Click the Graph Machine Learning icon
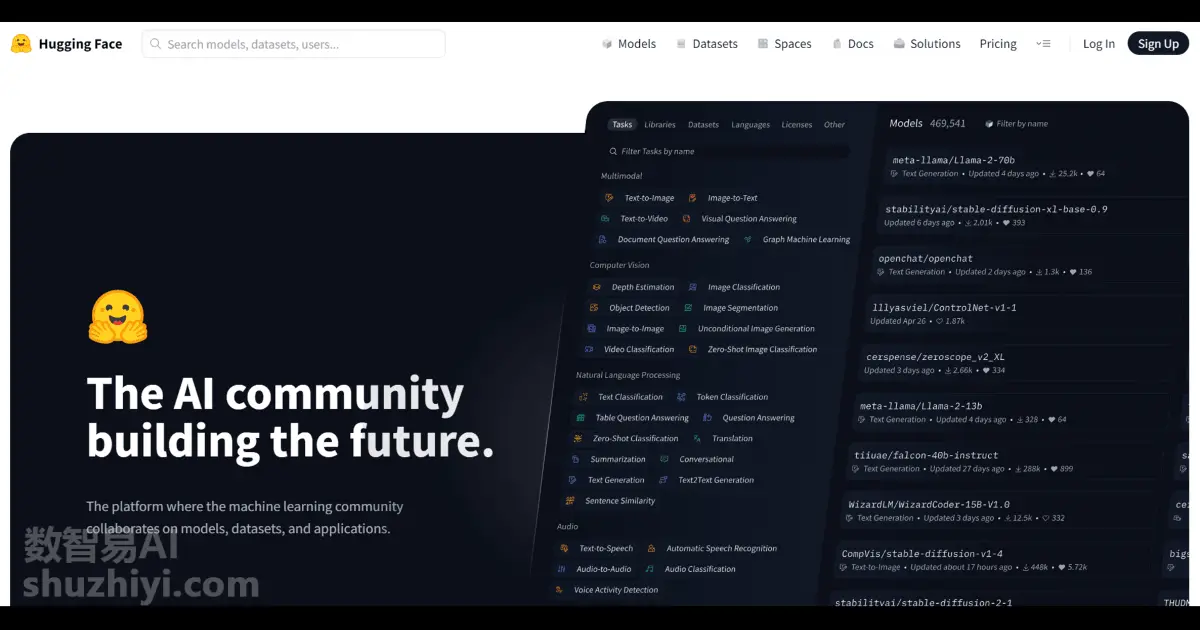This screenshot has height=630, width=1200. click(x=748, y=240)
